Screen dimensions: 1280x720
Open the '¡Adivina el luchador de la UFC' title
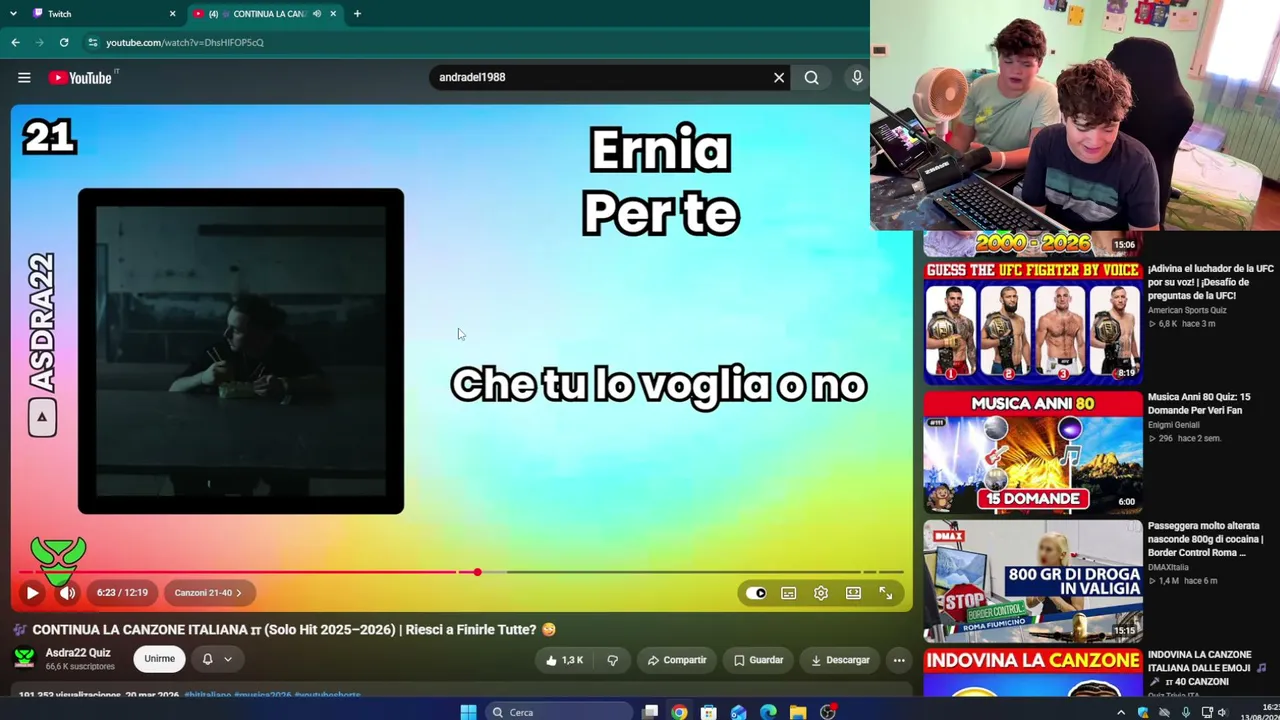pos(1210,282)
